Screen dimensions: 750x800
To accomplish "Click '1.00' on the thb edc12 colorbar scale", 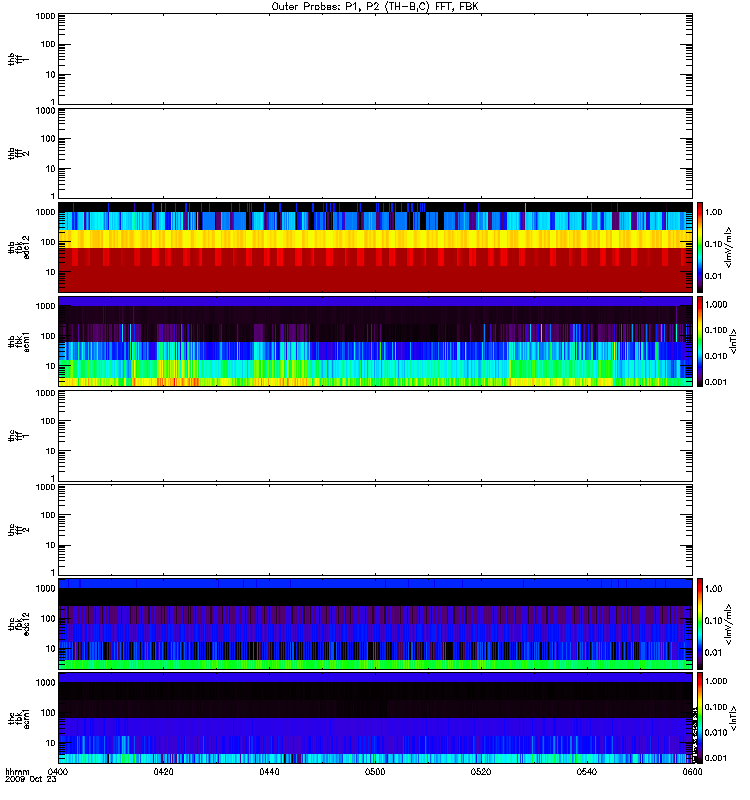I will pos(713,212).
